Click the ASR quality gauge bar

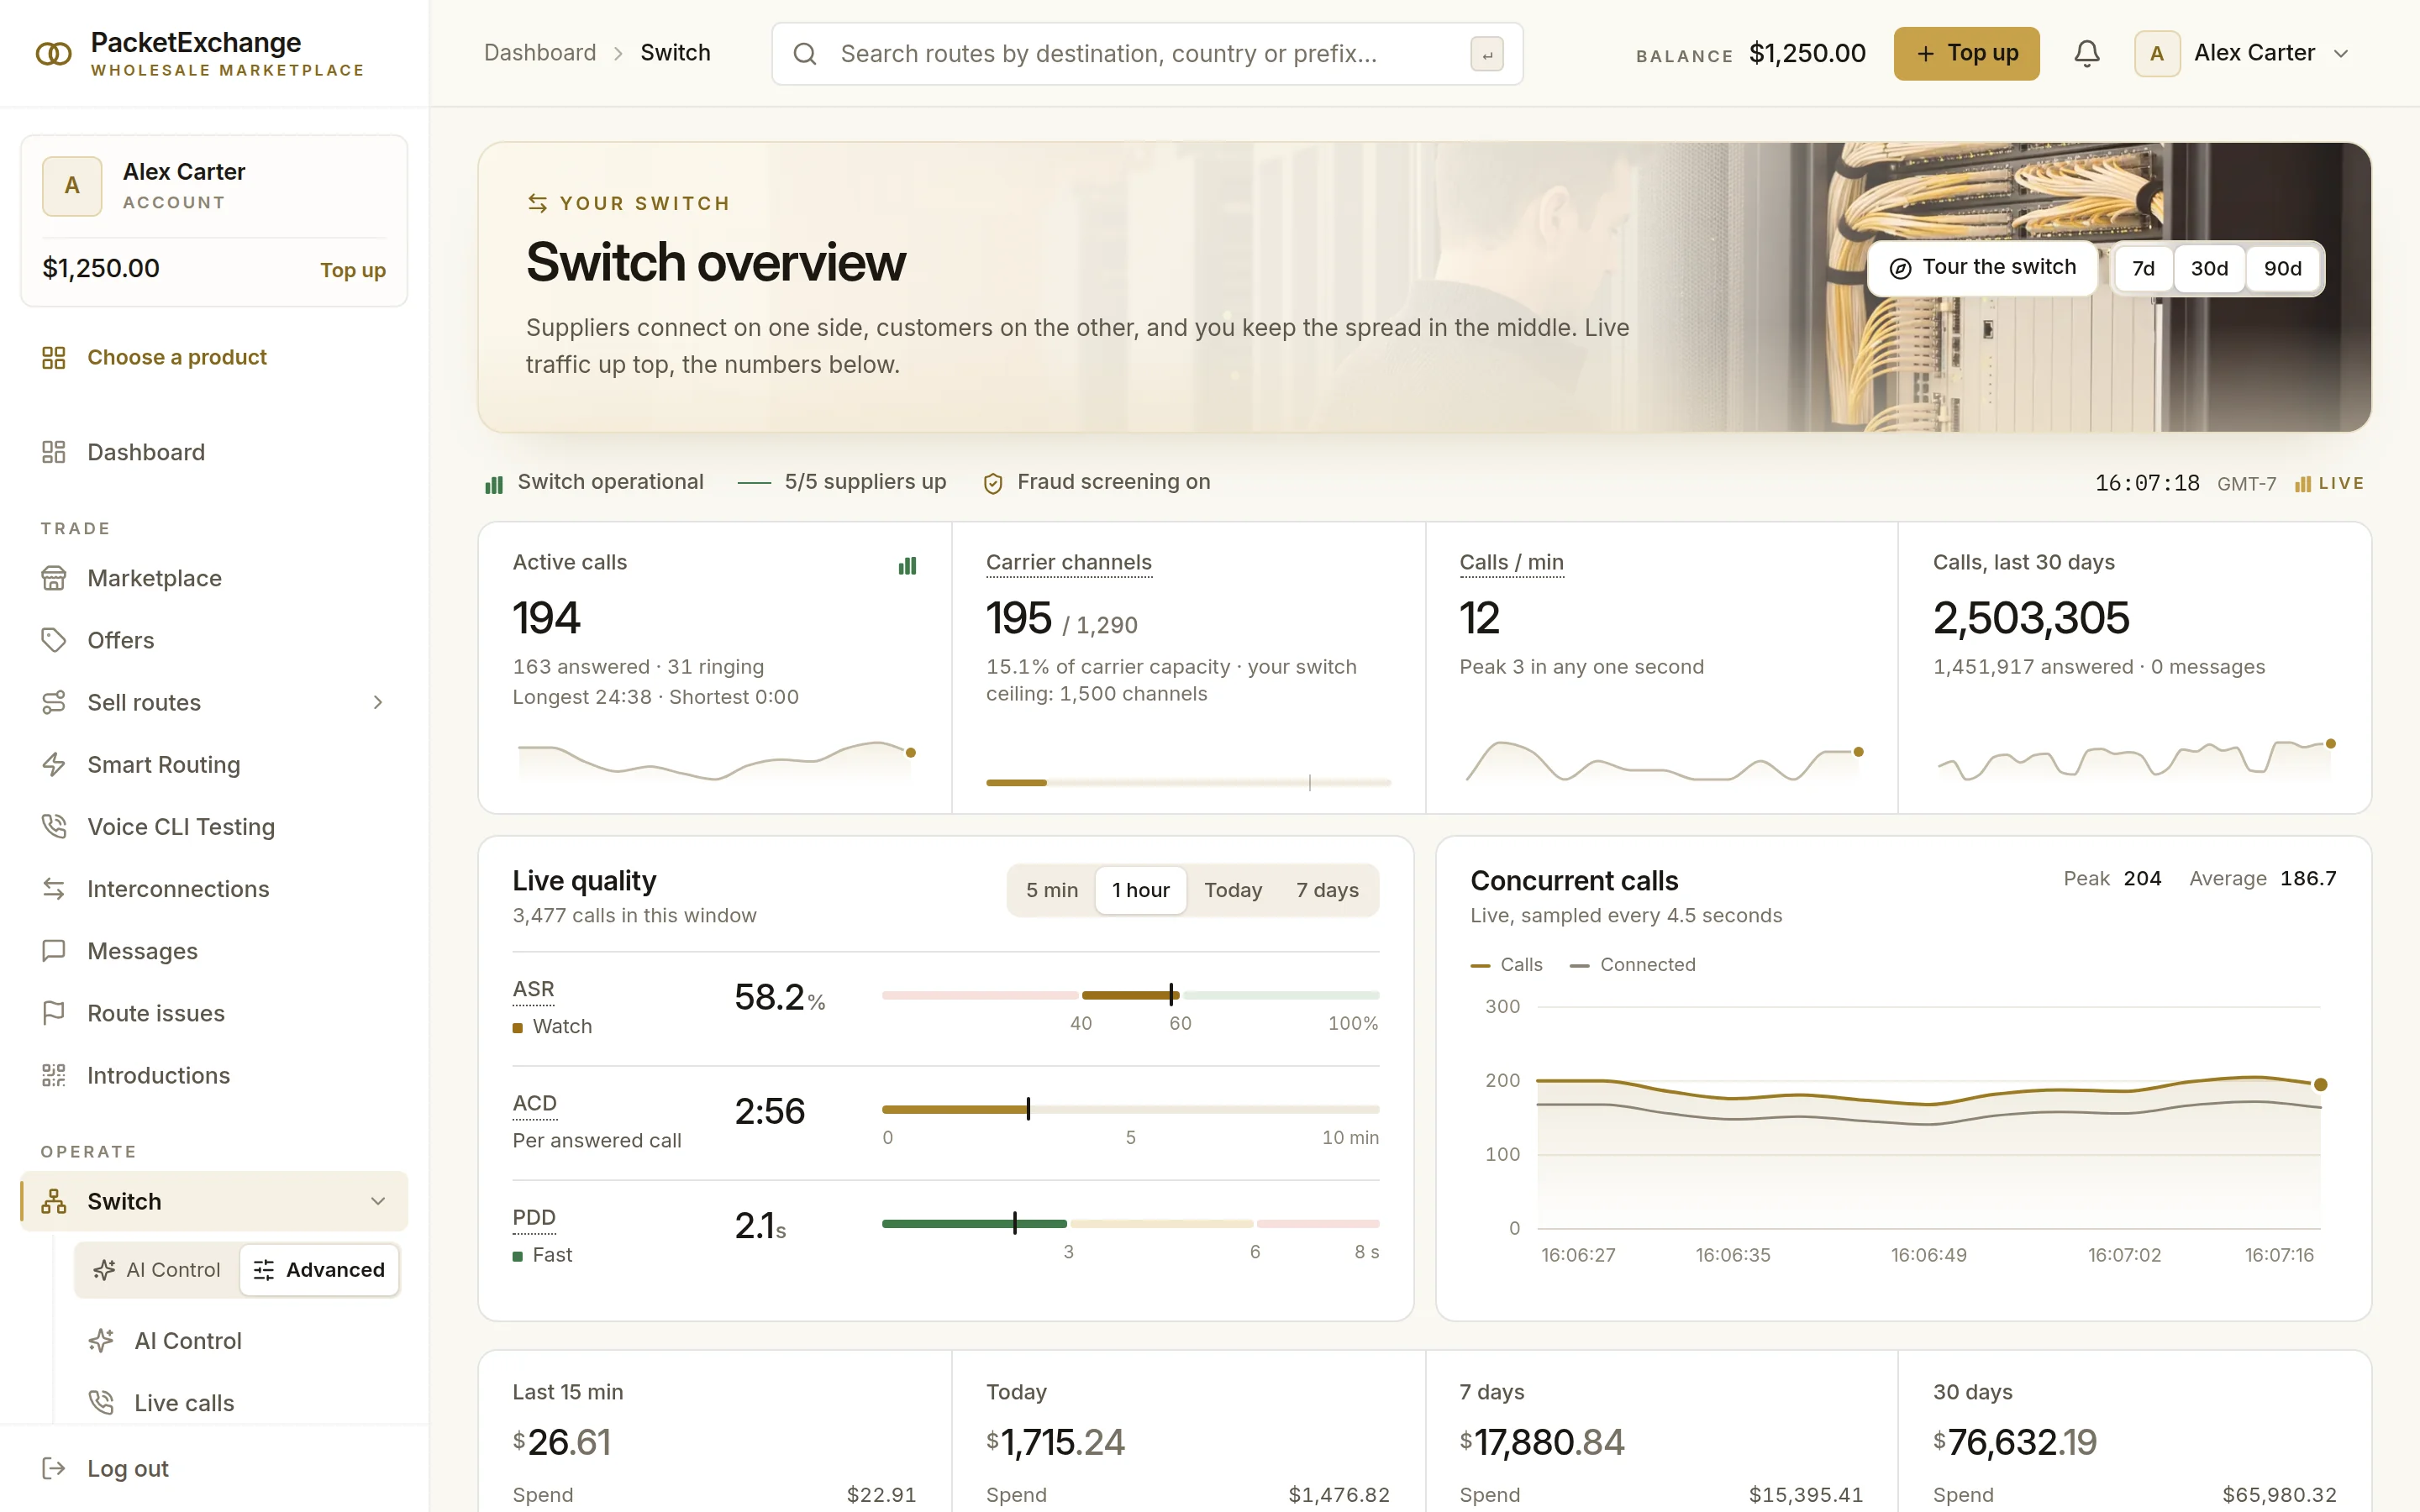tap(1130, 995)
